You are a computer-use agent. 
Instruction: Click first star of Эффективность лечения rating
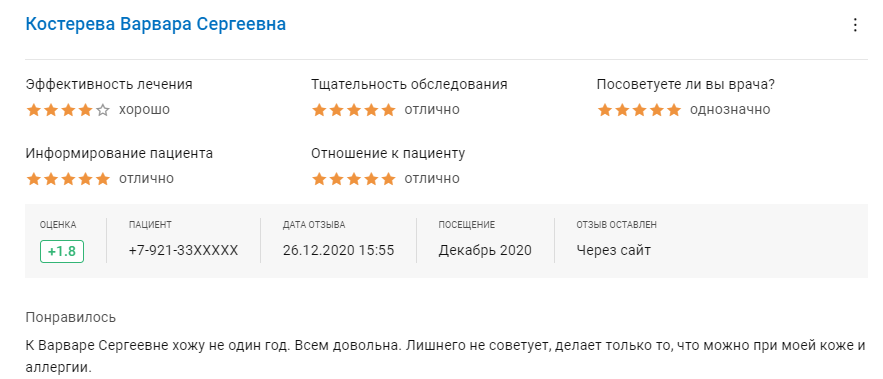click(x=34, y=110)
